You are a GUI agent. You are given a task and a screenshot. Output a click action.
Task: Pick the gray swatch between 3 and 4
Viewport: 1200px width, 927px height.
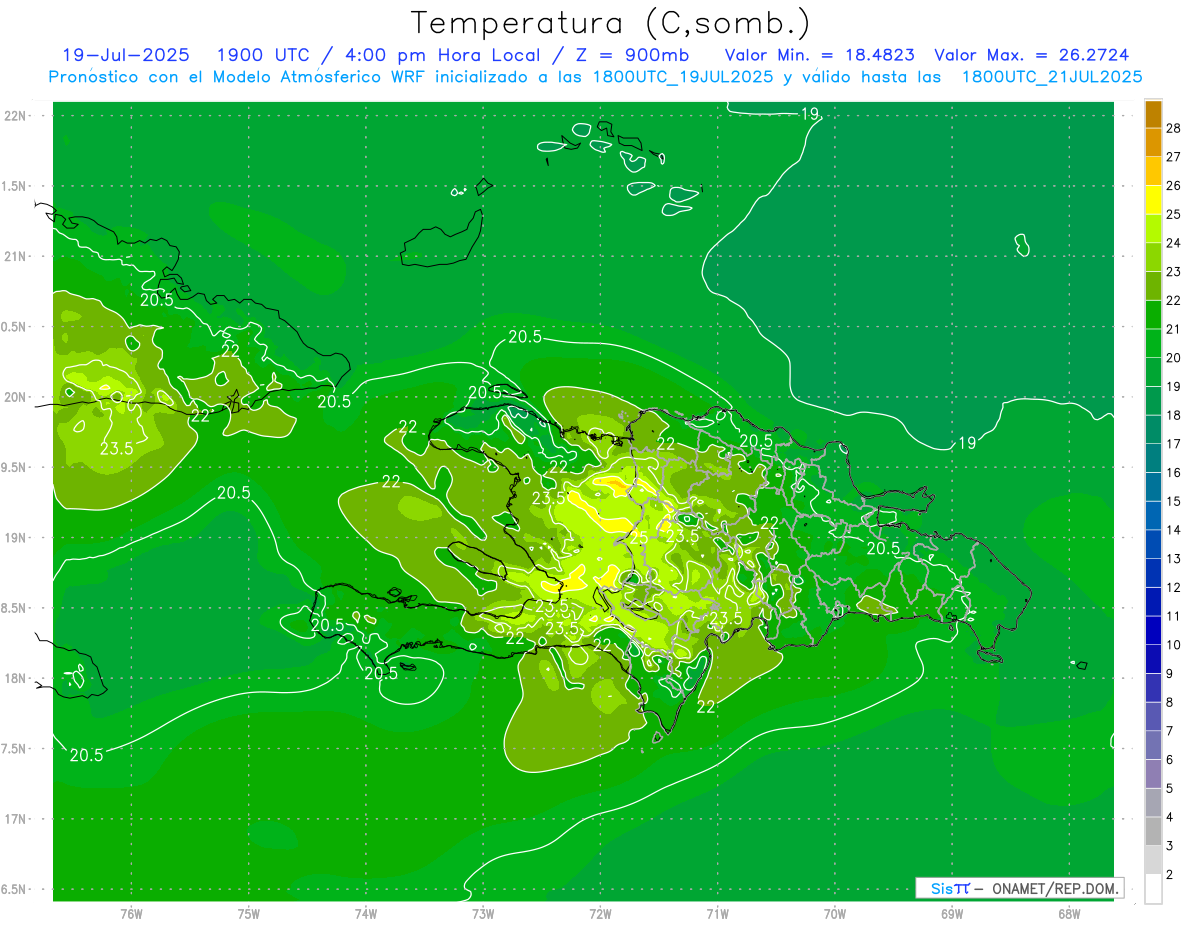tap(1153, 831)
